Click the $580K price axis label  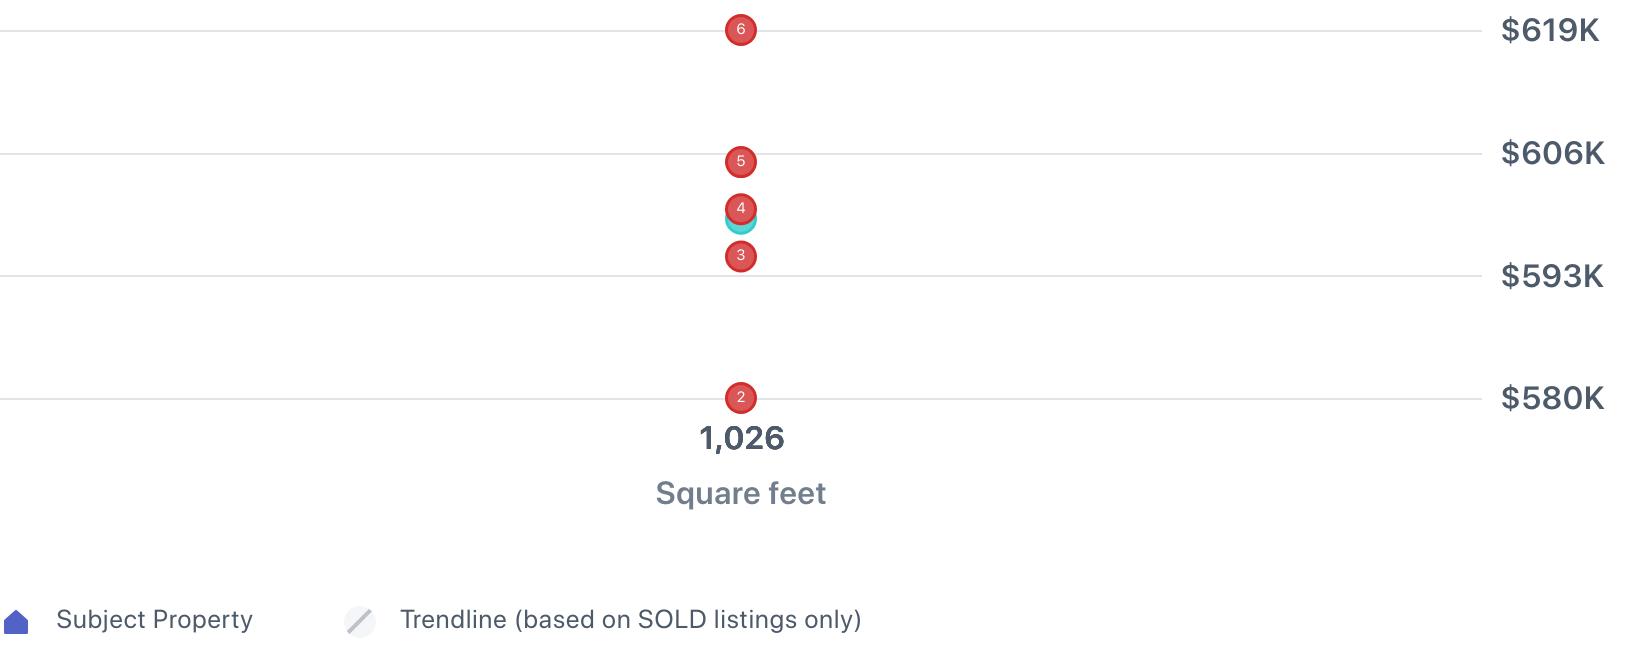(1552, 399)
